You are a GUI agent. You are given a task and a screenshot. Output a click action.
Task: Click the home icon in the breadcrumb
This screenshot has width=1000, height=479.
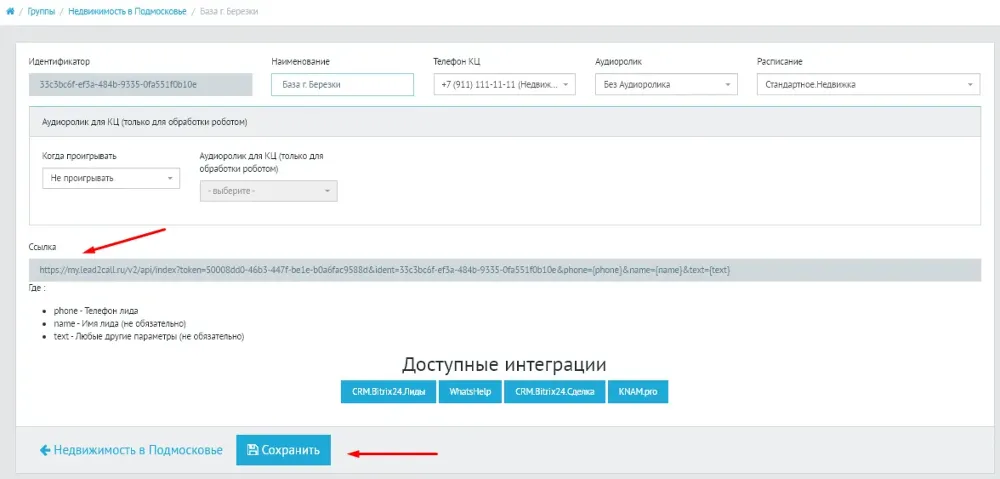10,9
